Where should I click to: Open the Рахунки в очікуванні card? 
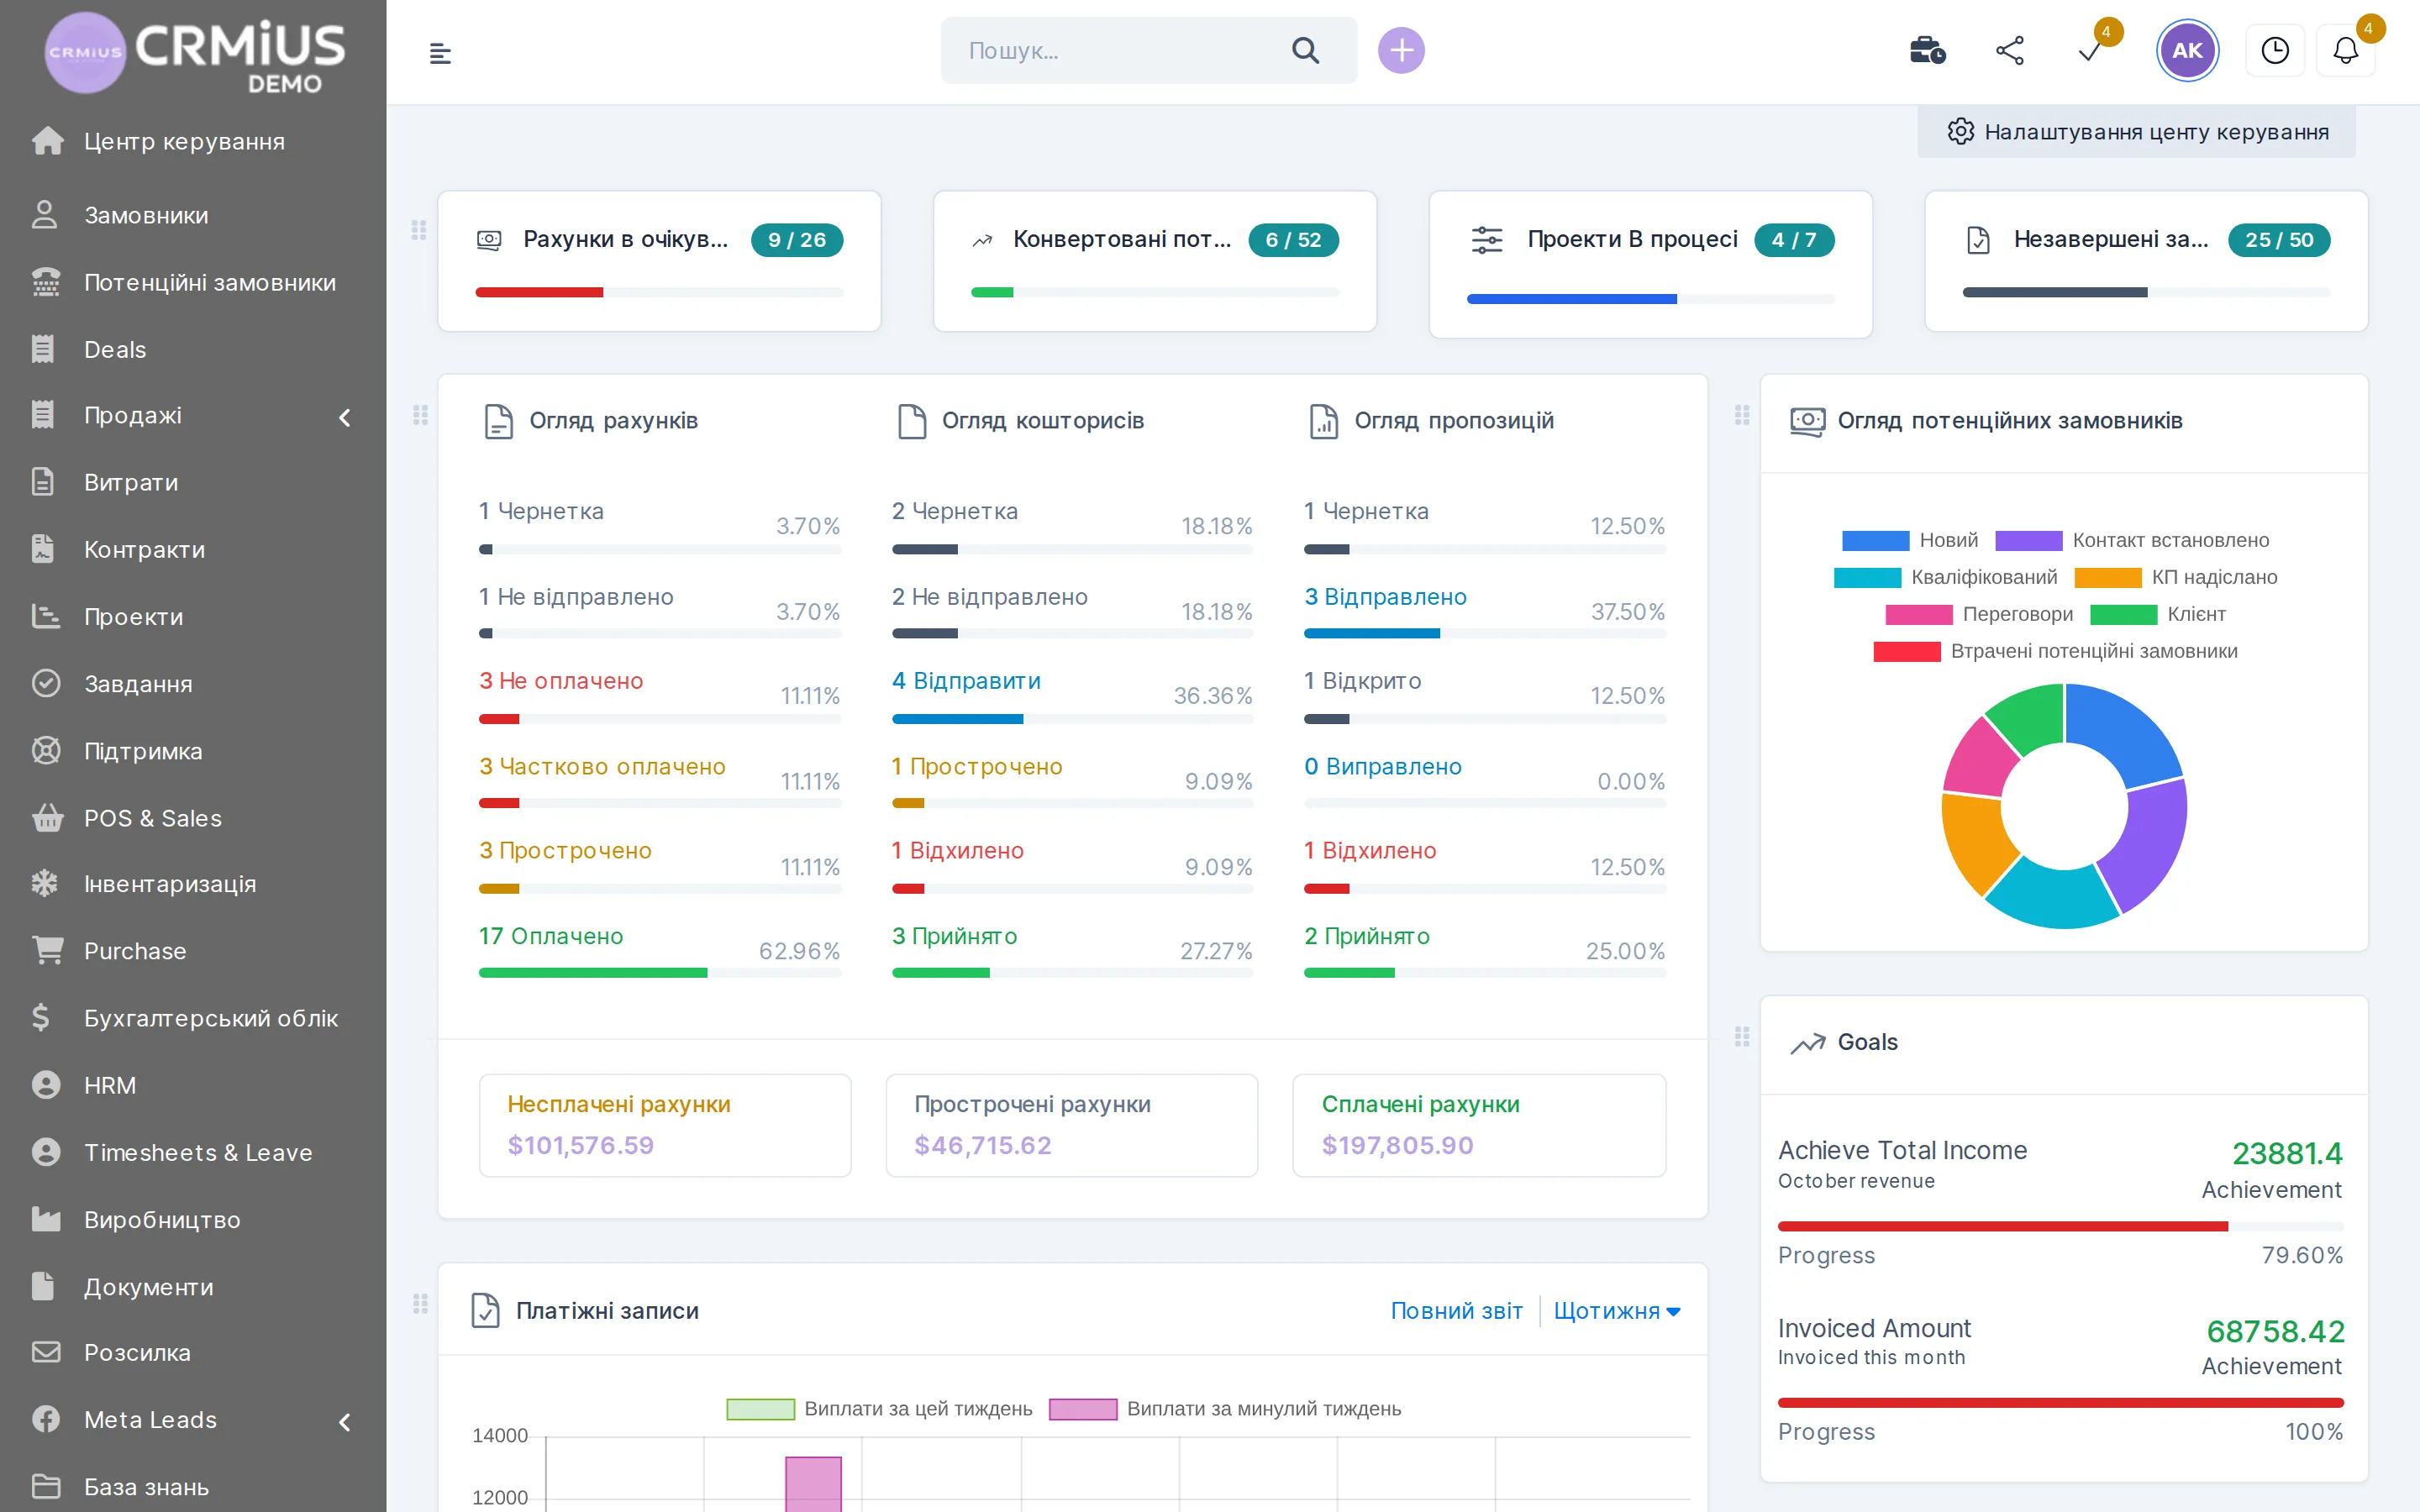point(659,261)
